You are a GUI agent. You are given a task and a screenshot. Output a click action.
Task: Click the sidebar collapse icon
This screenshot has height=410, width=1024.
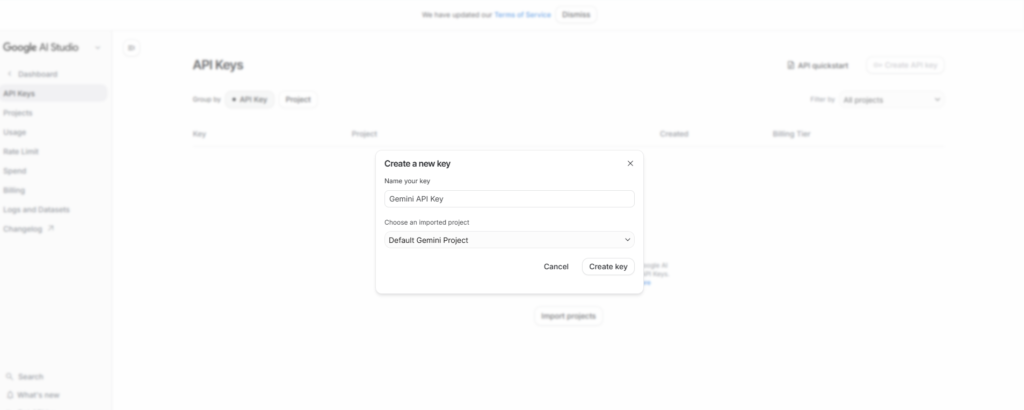[x=131, y=47]
